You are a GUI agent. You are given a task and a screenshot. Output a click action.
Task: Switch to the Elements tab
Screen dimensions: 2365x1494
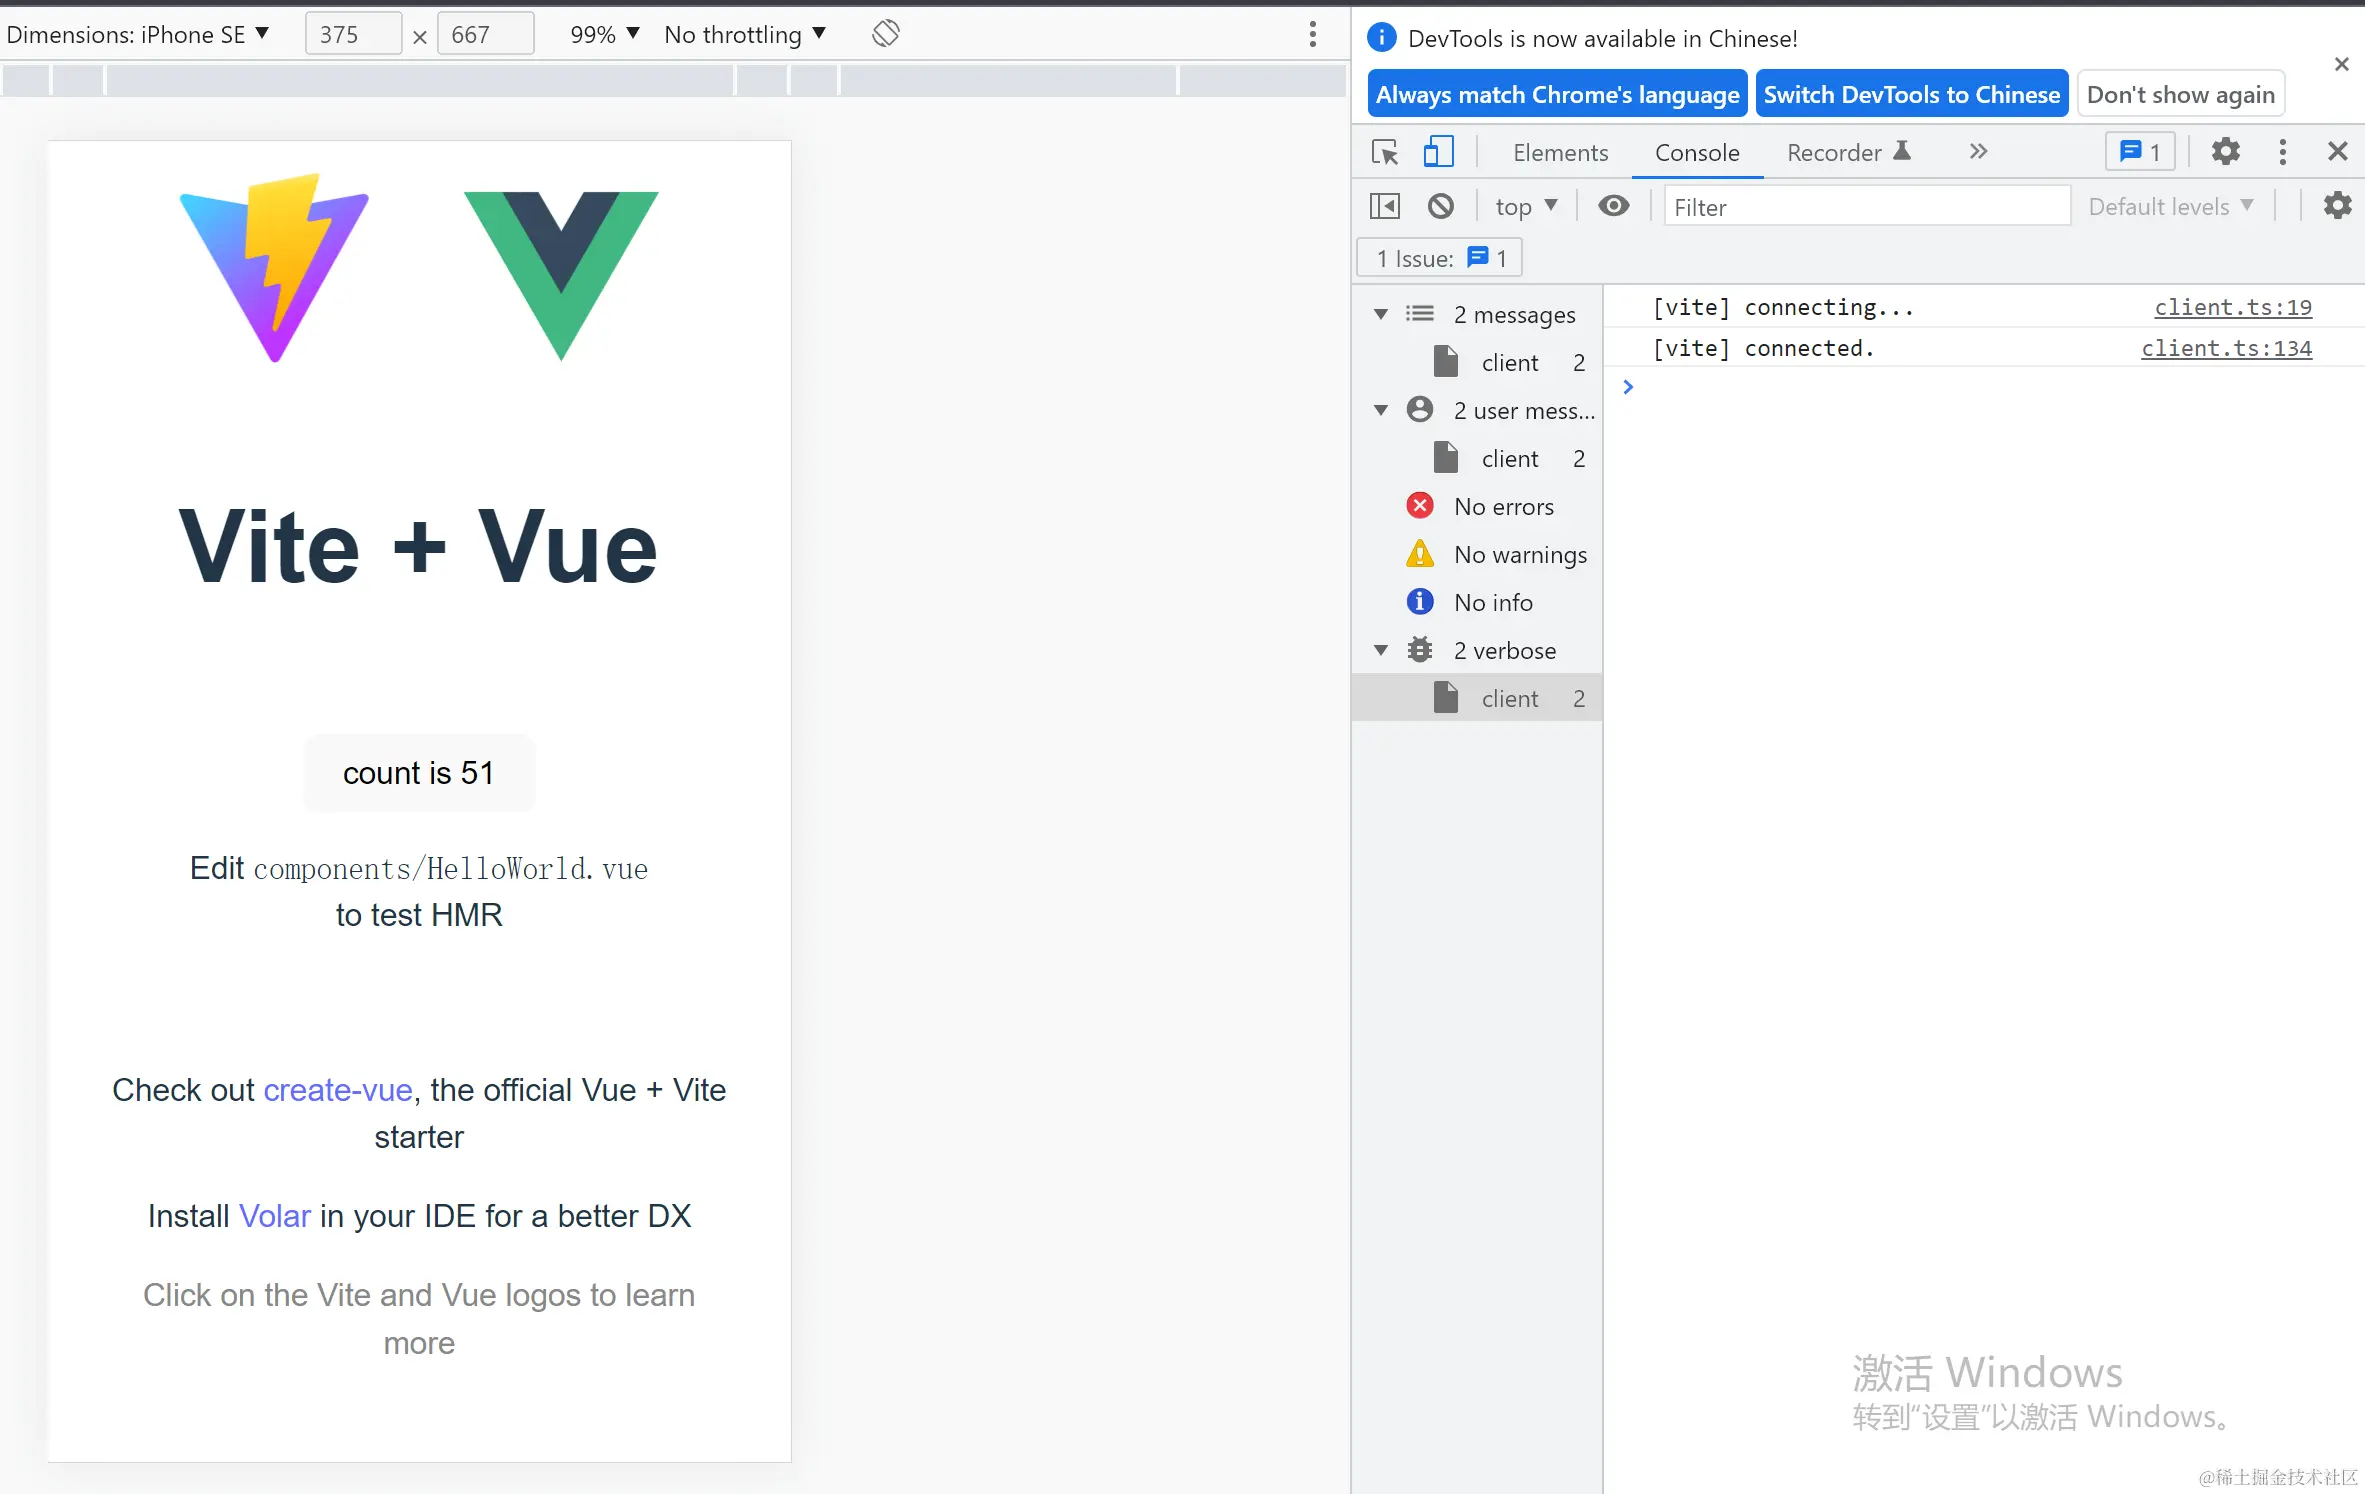(x=1560, y=152)
